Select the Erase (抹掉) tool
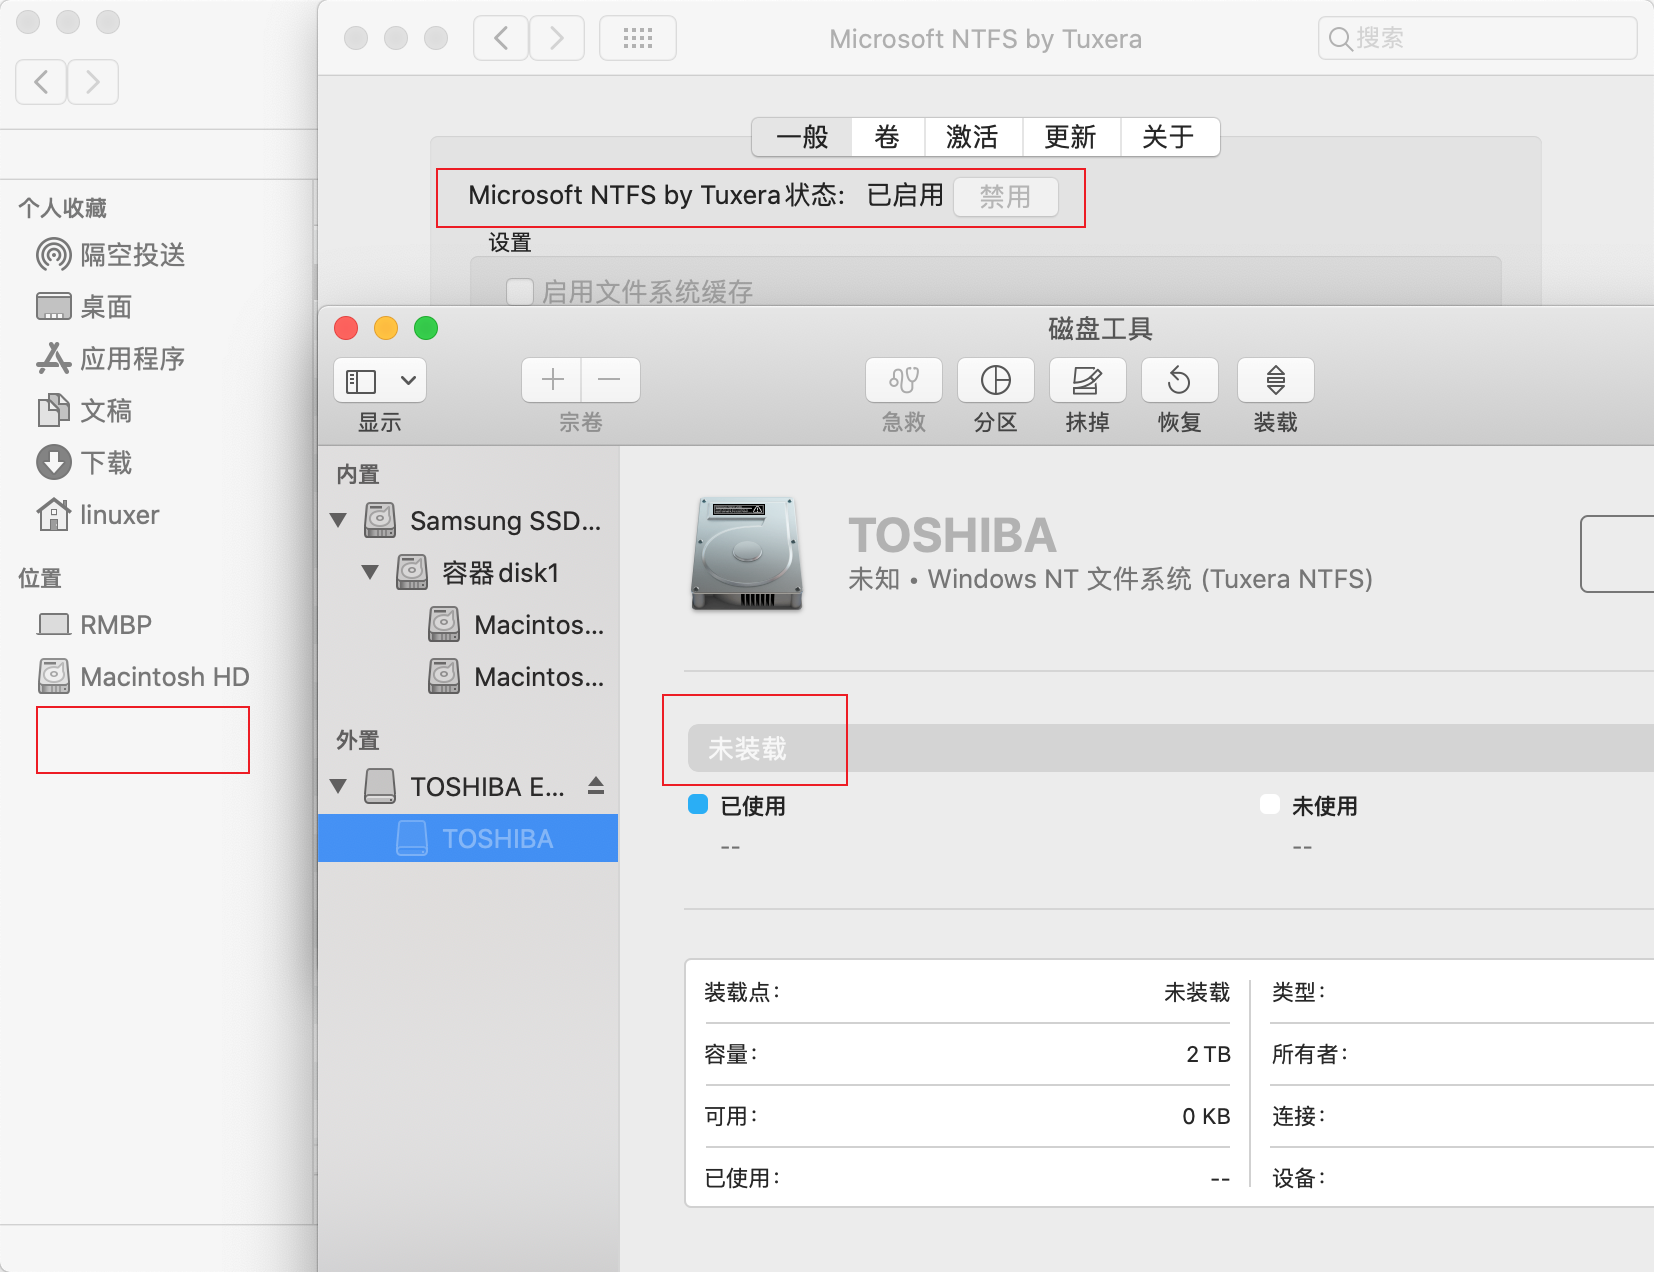This screenshot has width=1654, height=1272. pos(1087,395)
